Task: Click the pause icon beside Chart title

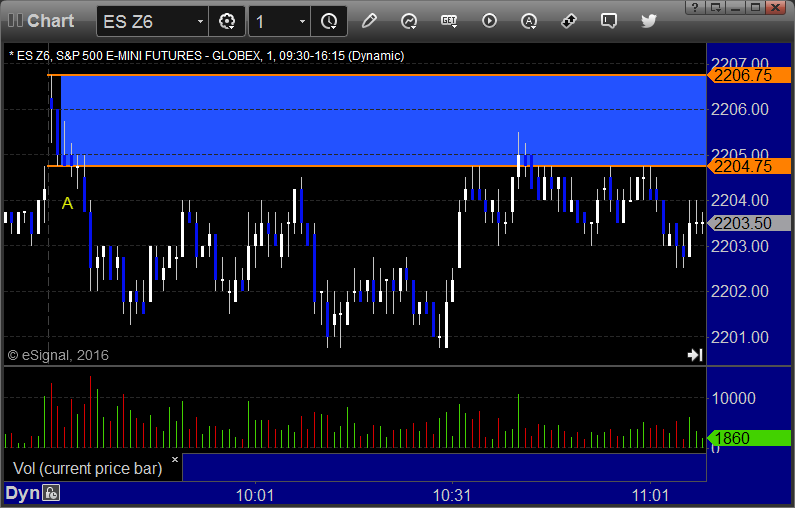Action: pos(15,21)
